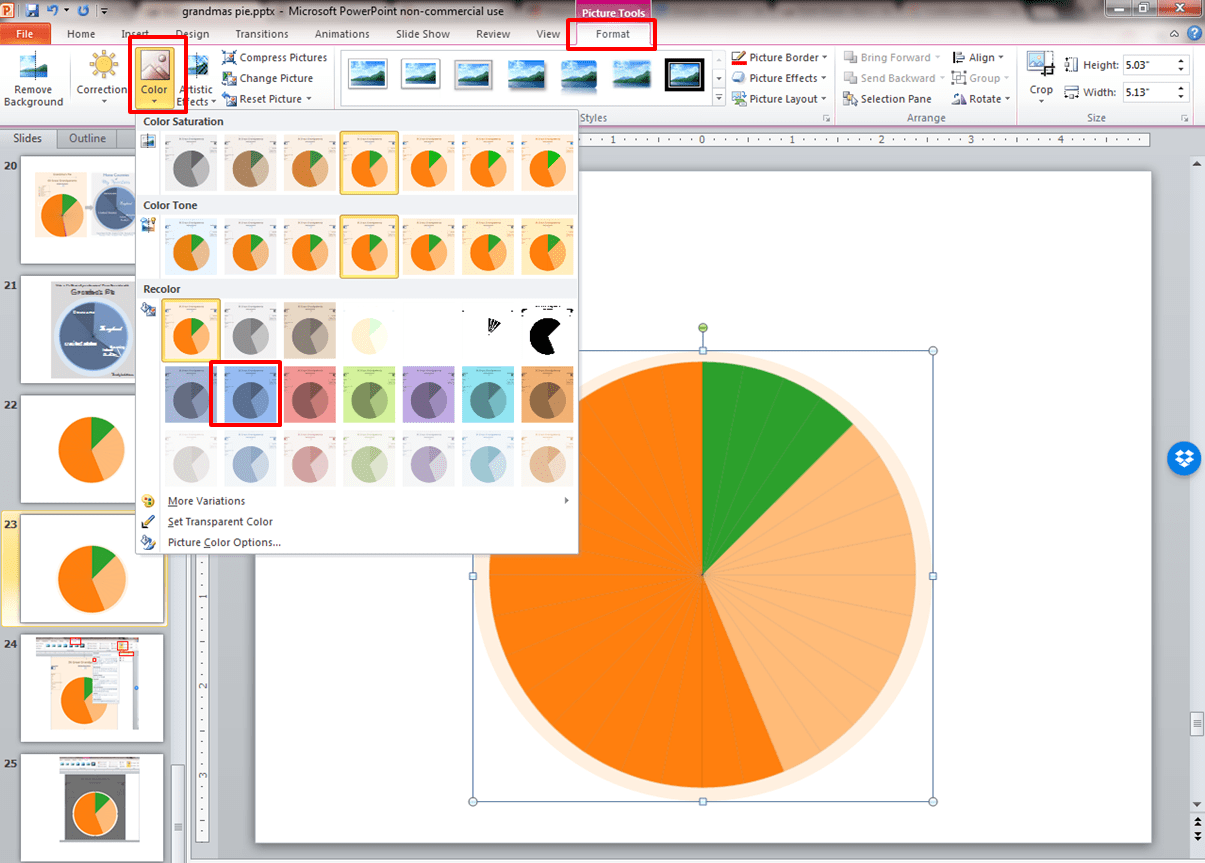Image resolution: width=1205 pixels, height=863 pixels.
Task: Apply the first picture style thumbnail
Action: pos(367,75)
